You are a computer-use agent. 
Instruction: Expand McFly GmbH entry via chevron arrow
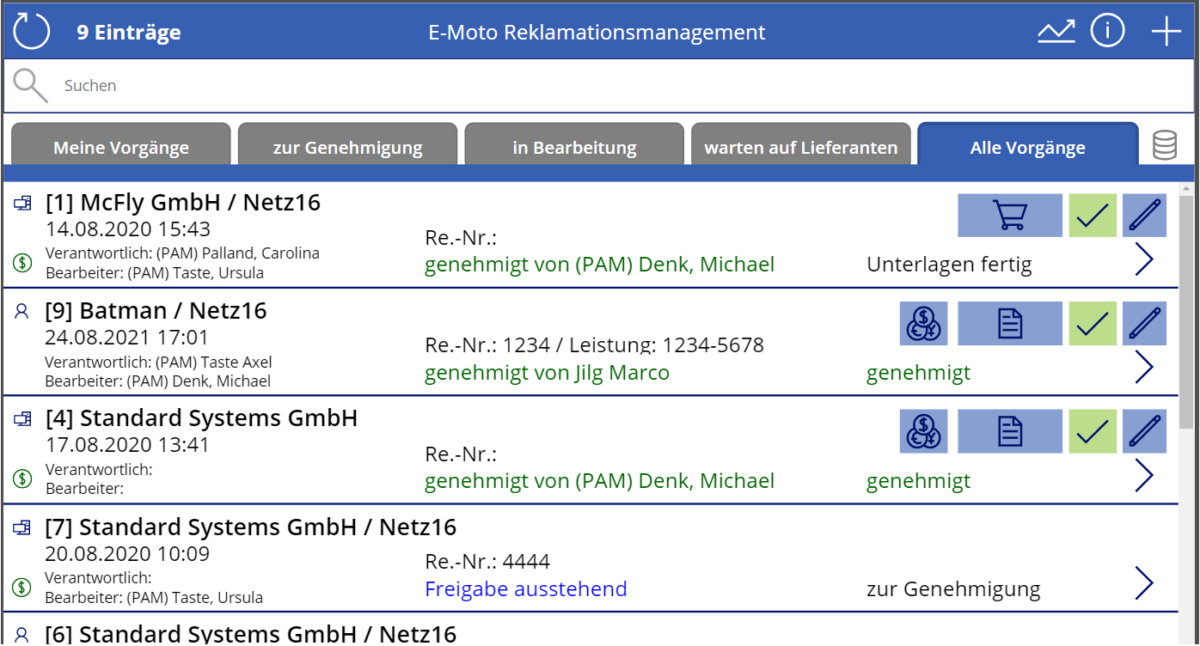click(x=1144, y=260)
